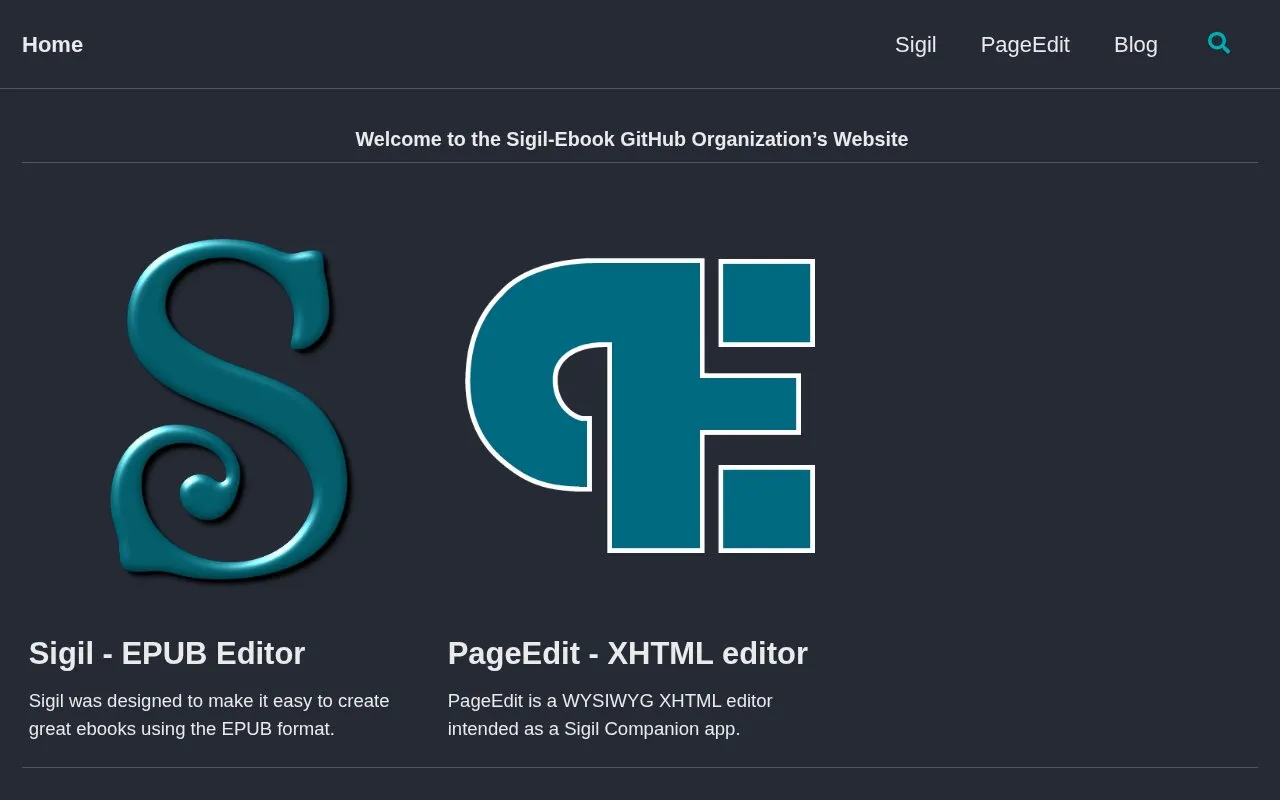Open the Blog menu item
Screen dimensions: 1280x800
point(1136,45)
